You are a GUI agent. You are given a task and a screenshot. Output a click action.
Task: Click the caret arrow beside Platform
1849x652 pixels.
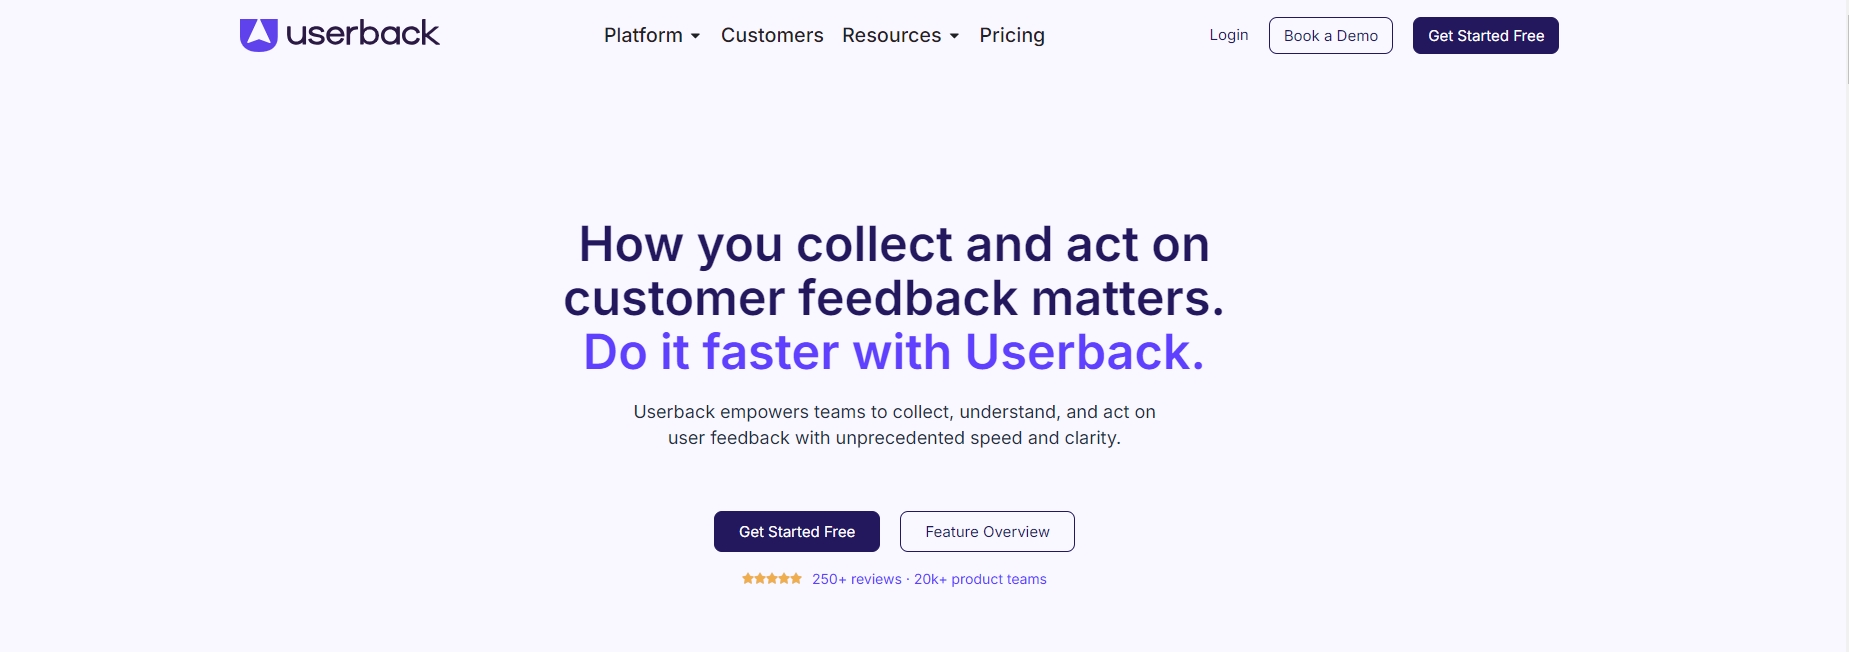coord(695,36)
